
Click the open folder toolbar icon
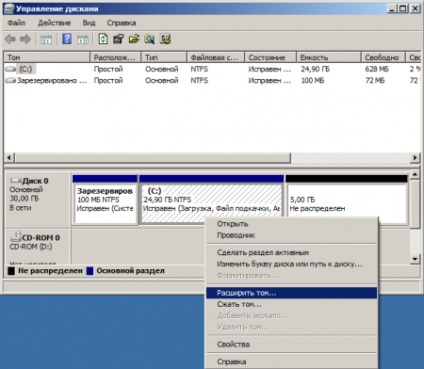134,39
